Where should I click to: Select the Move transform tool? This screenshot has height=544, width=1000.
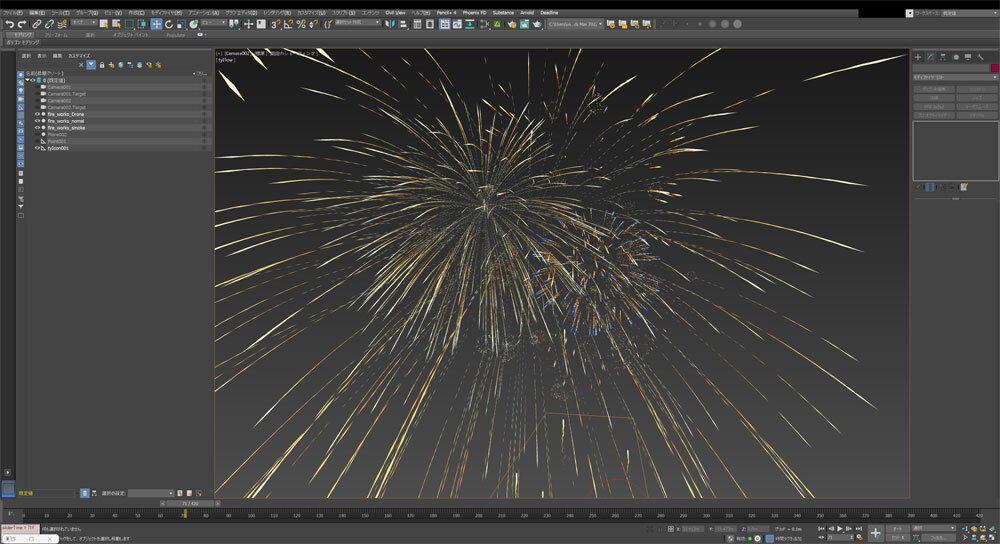(x=157, y=23)
